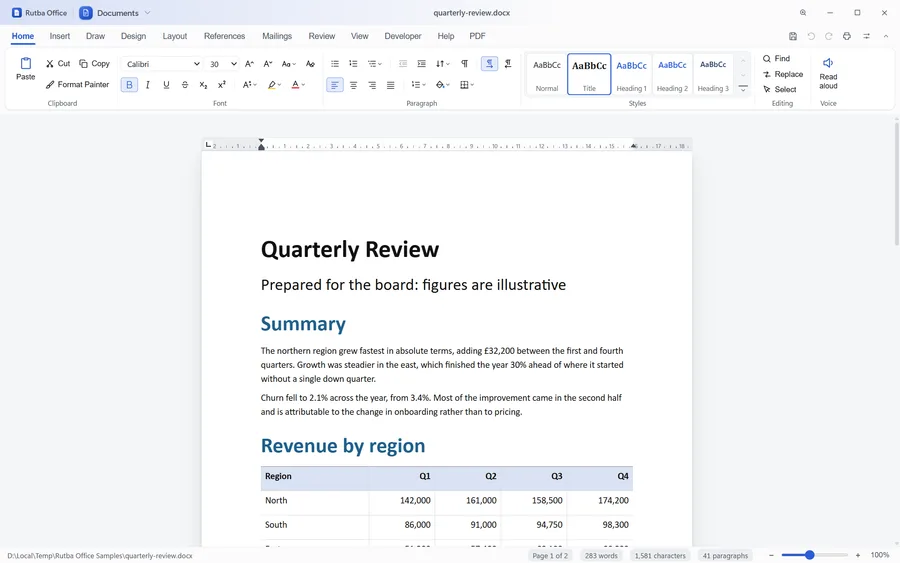
Task: Apply the Heading 1 style
Action: point(631,74)
